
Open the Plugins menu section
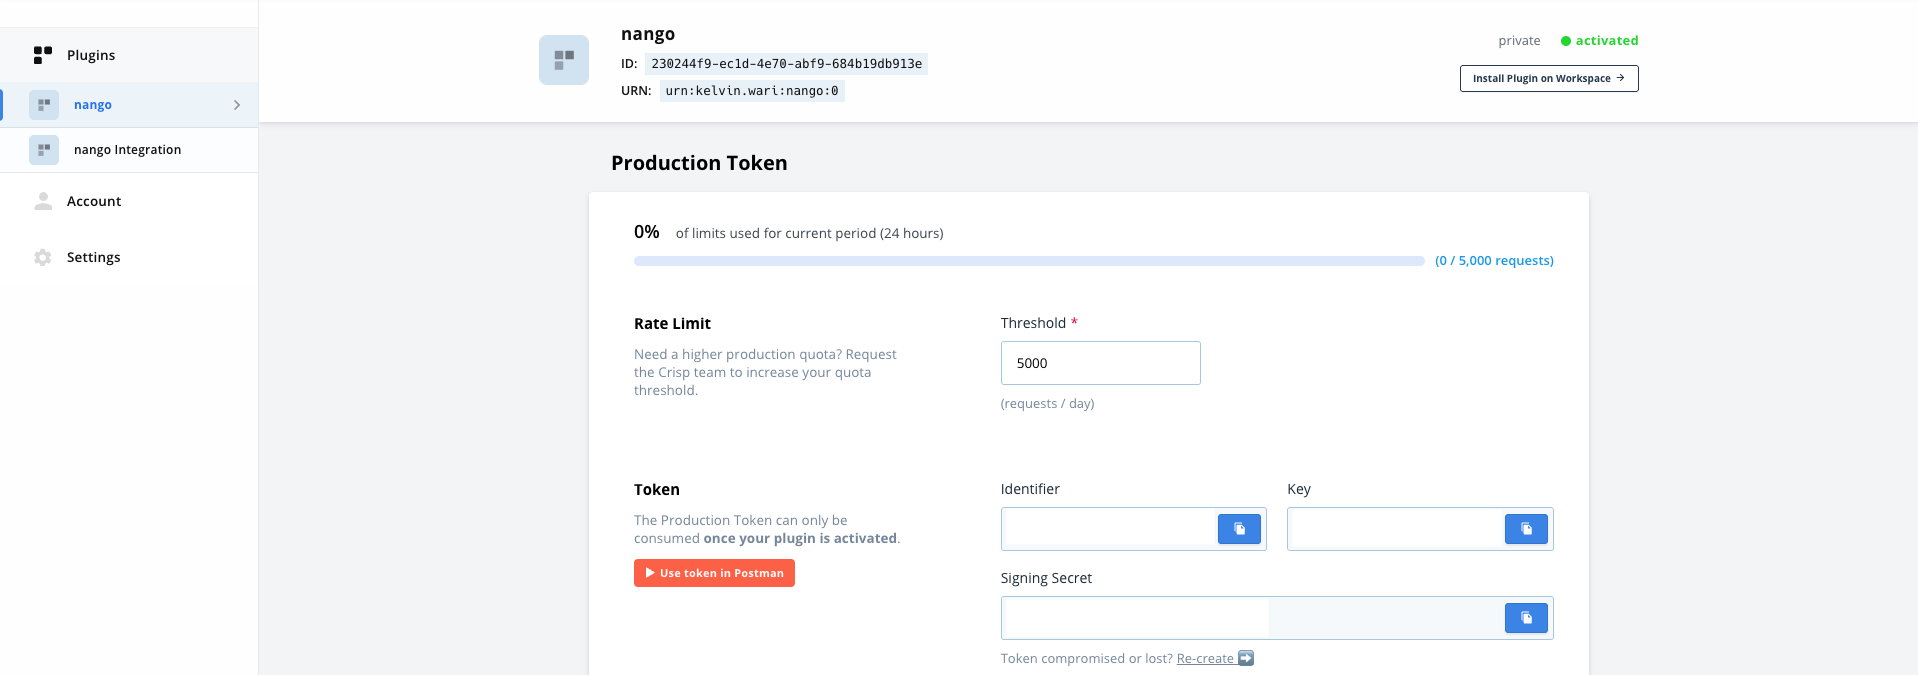(91, 55)
